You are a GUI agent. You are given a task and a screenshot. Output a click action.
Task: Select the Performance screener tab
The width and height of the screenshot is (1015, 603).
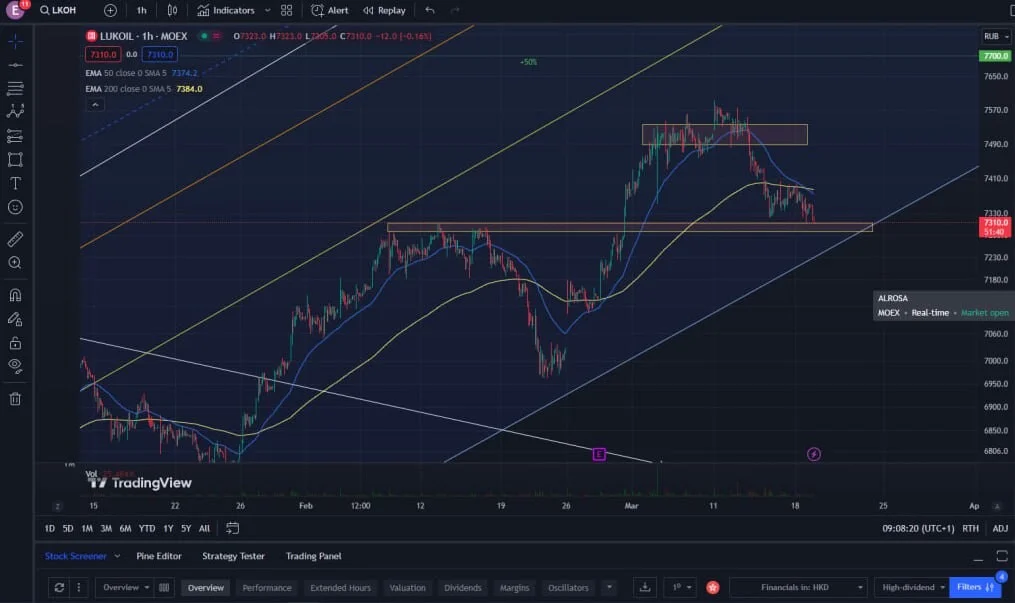267,587
